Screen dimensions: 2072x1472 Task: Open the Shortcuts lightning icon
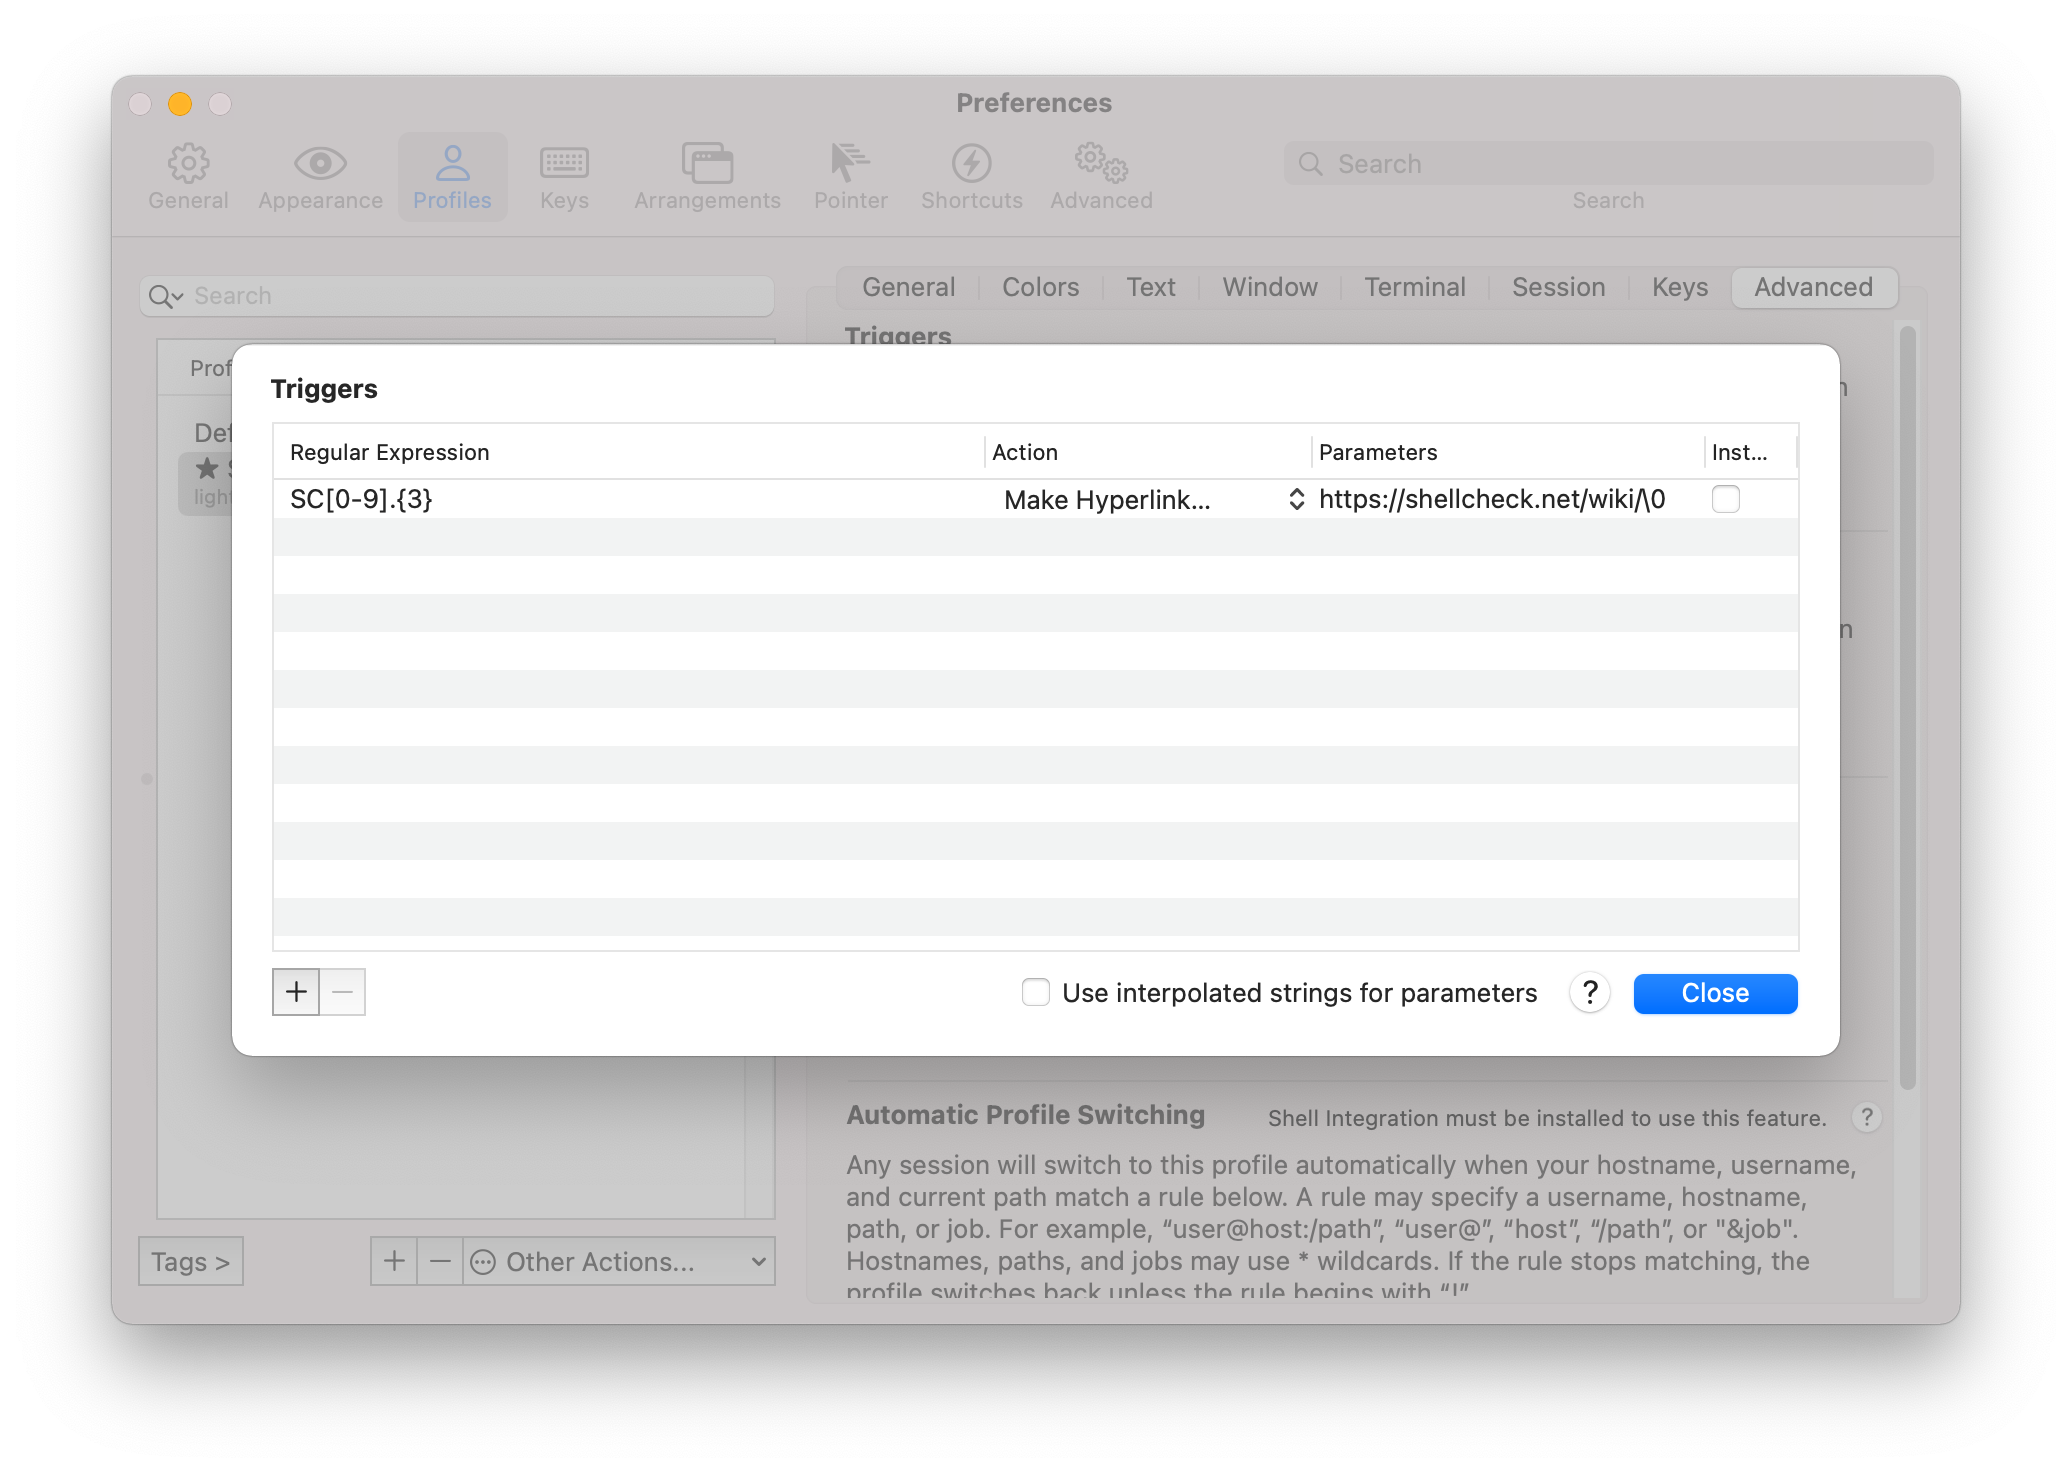pyautogui.click(x=971, y=163)
